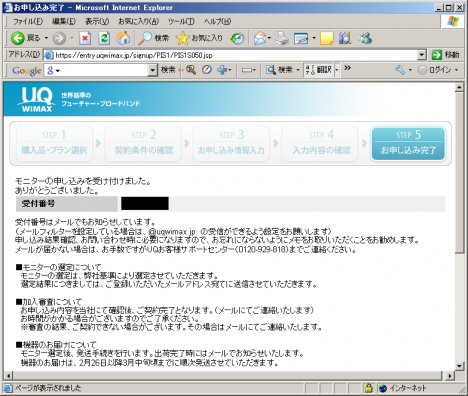Screen dimensions: 468x396
Task: Launch the Messenger people icon
Action: (x=366, y=38)
